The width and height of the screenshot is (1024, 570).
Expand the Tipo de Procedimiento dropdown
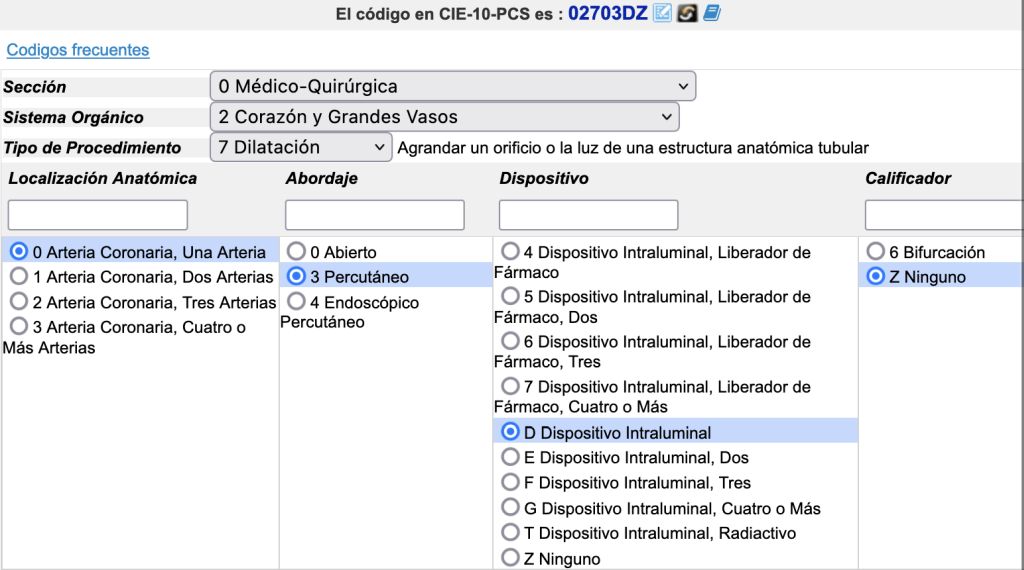point(300,147)
